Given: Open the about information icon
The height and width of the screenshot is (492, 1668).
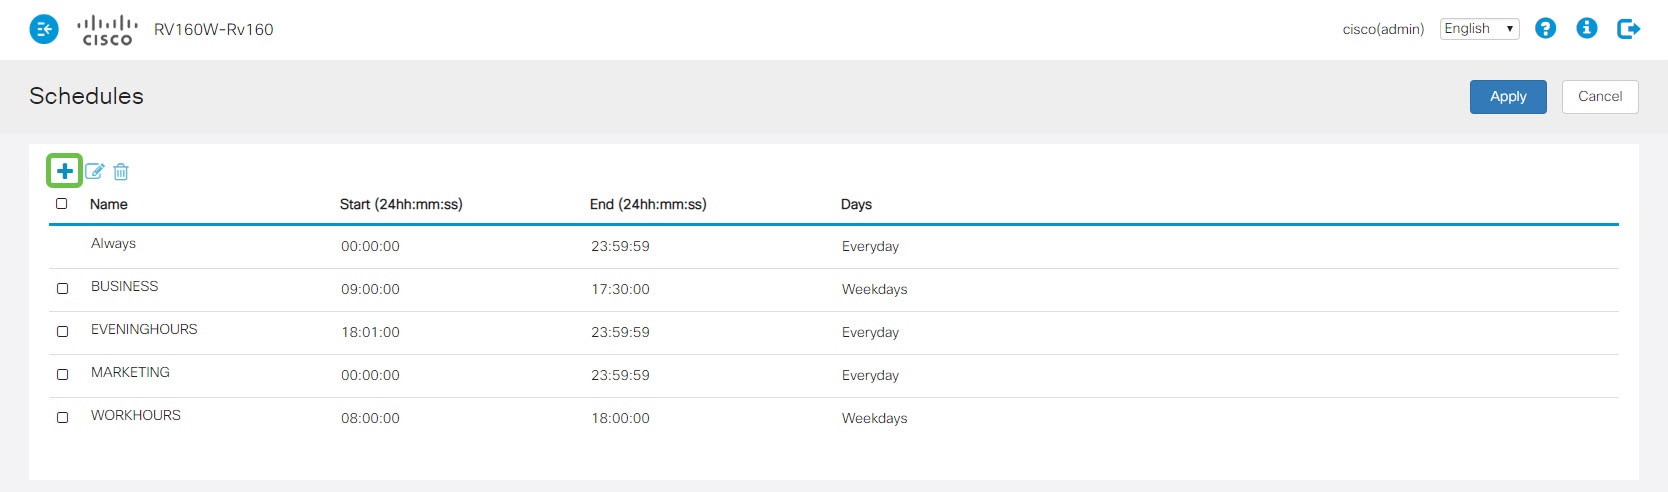Looking at the screenshot, I should click(1586, 29).
